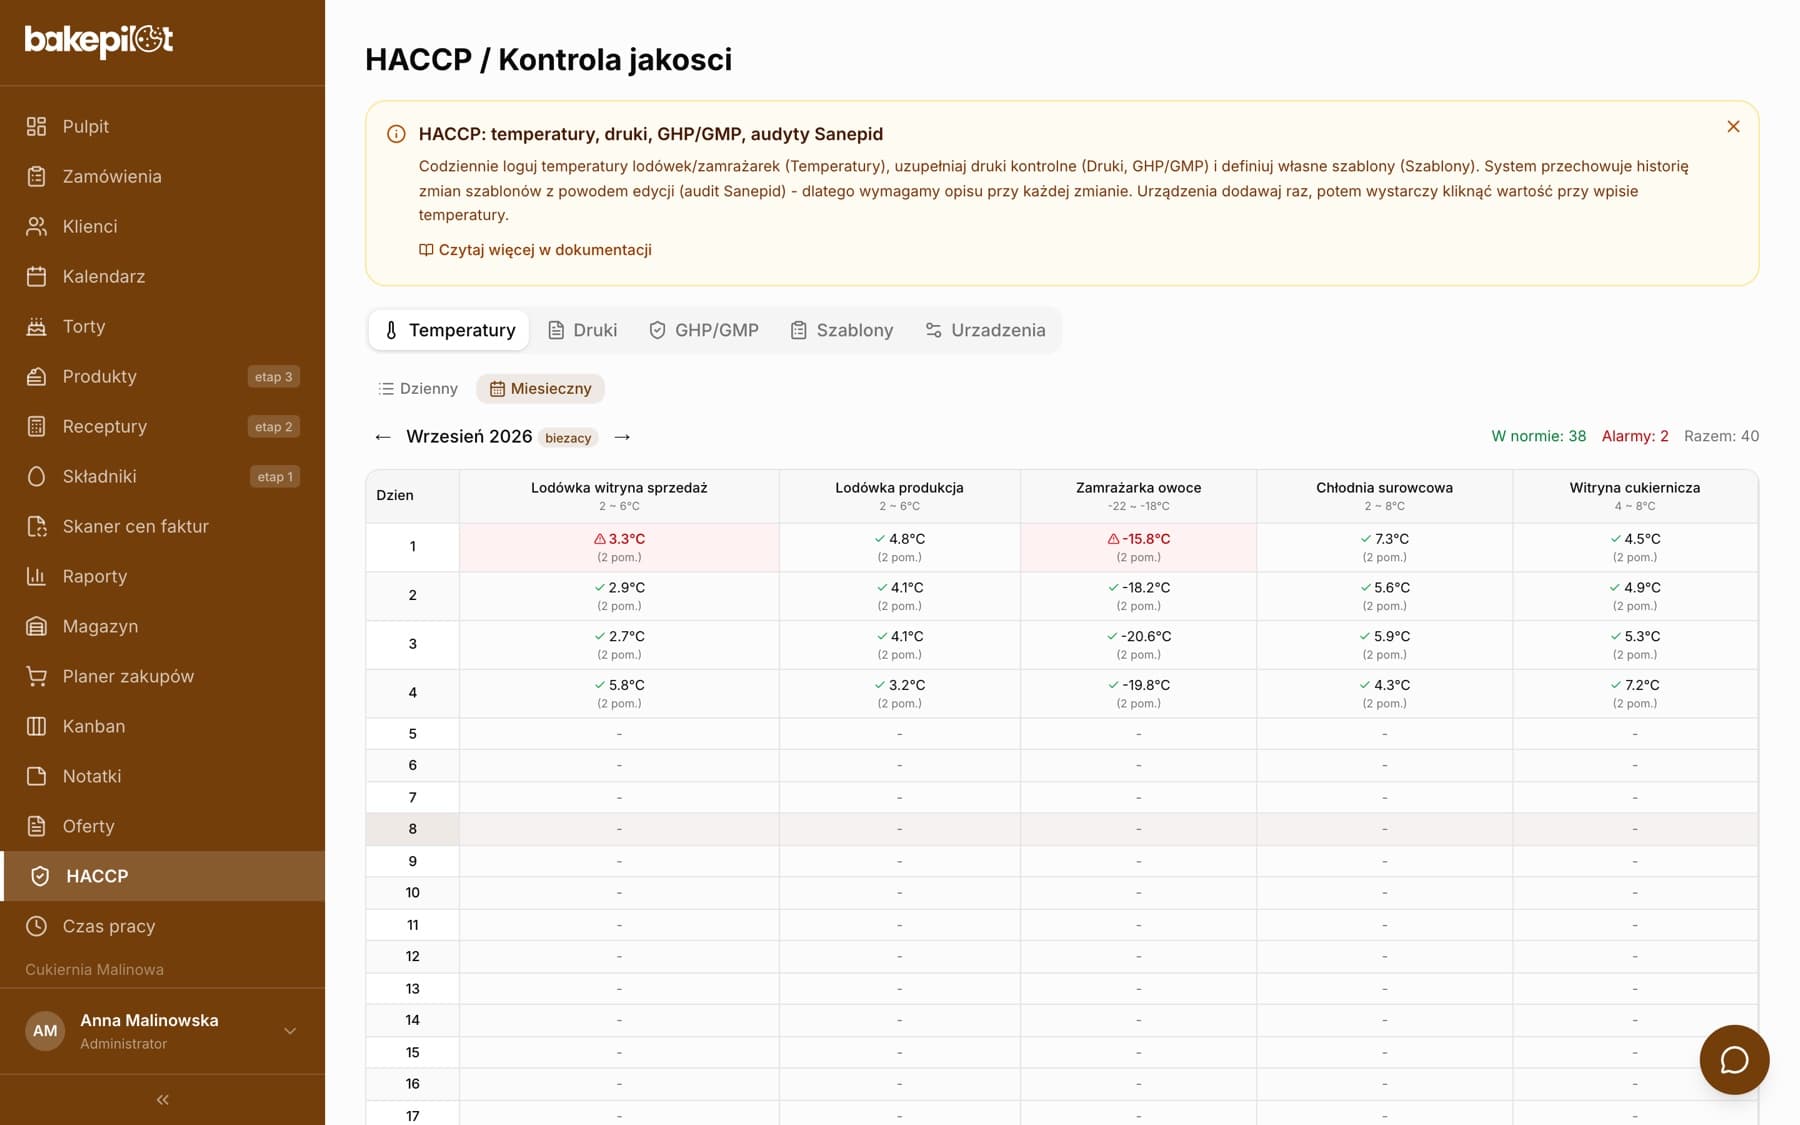Select Miesieczny view toggle
1800x1125 pixels.
[540, 388]
